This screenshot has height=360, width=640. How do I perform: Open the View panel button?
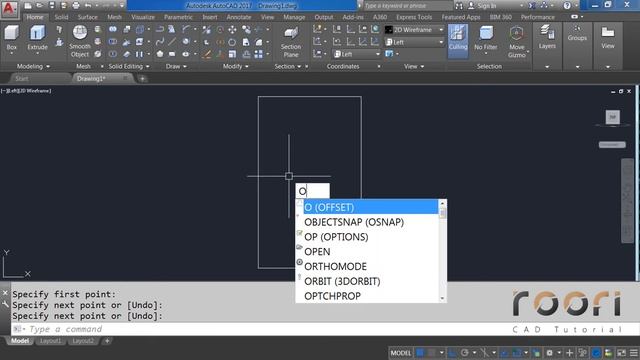[608, 37]
